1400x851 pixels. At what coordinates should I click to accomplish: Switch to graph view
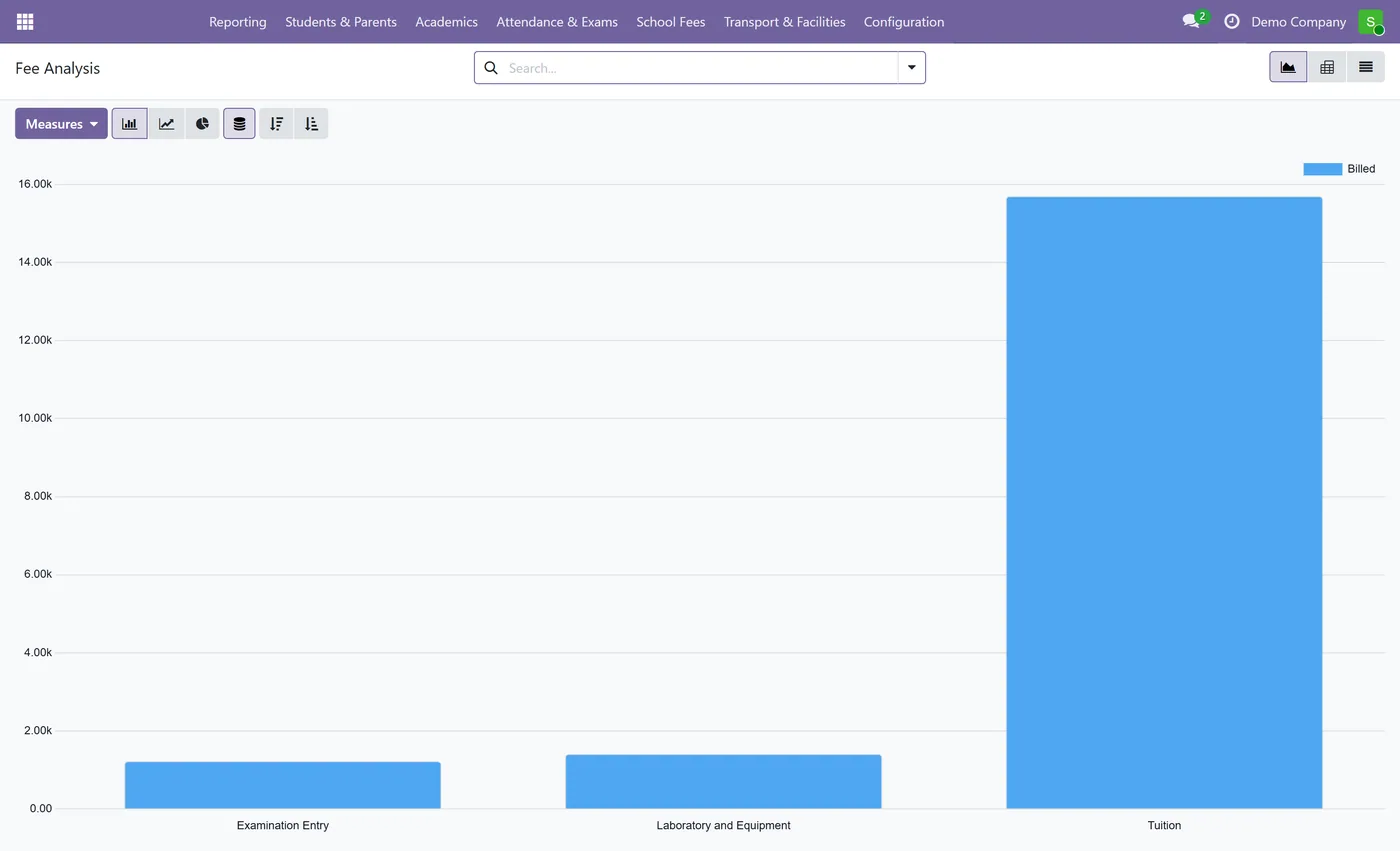(x=1288, y=67)
